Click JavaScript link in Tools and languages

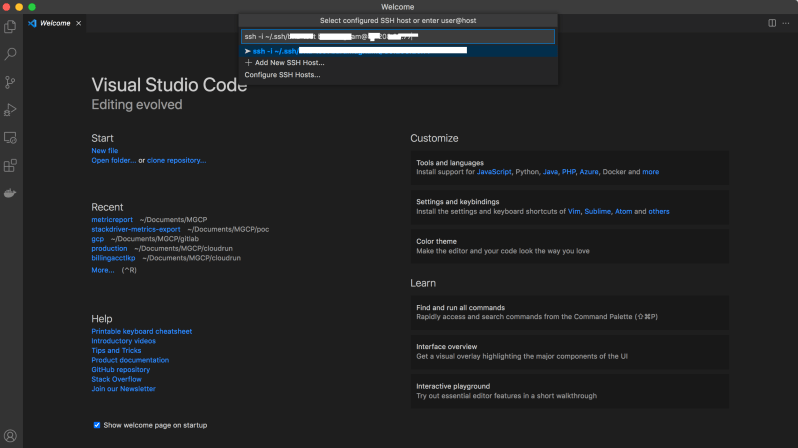(x=494, y=172)
